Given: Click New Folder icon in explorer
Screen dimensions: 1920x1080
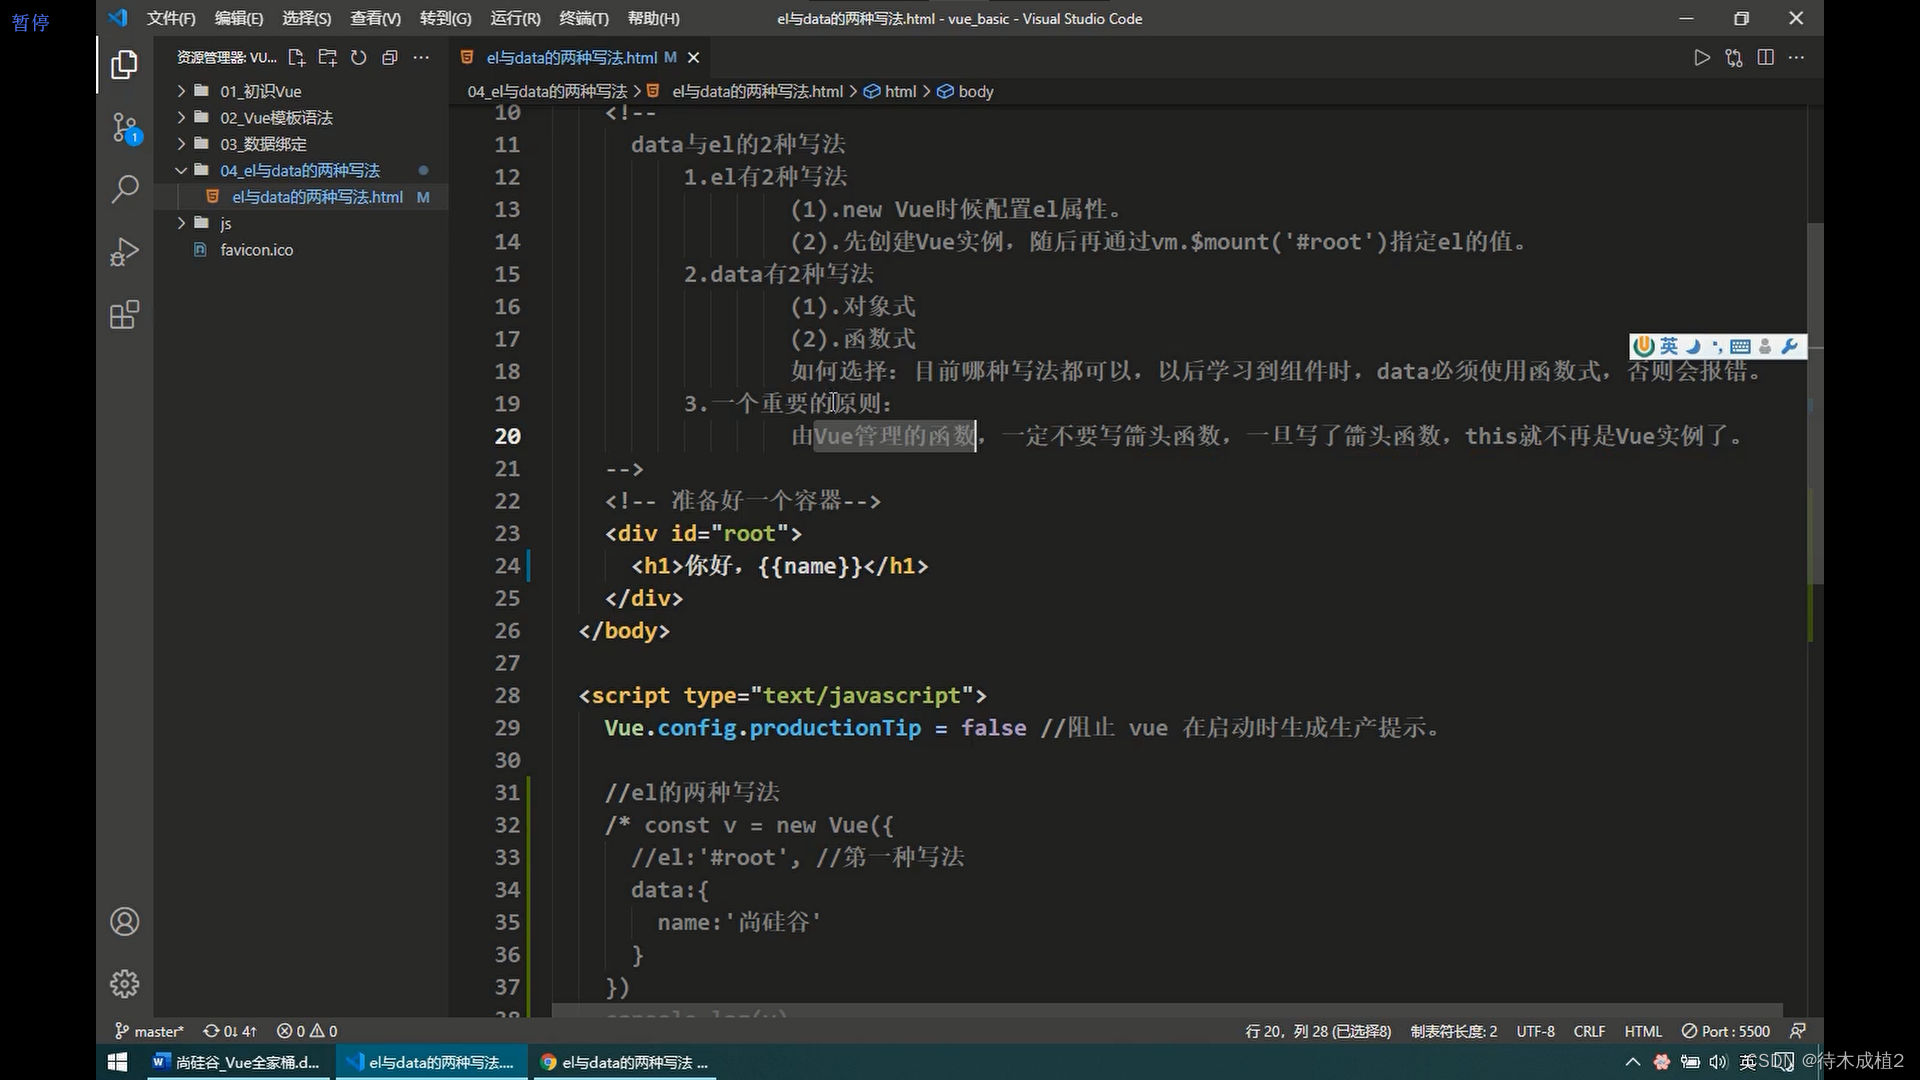Looking at the screenshot, I should (327, 58).
